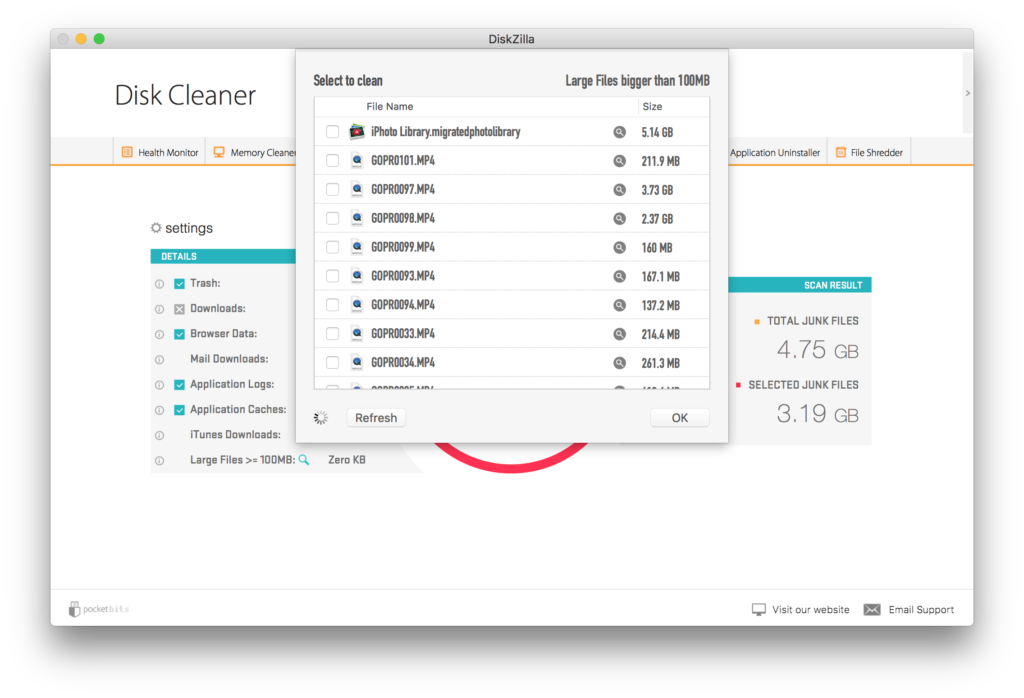Select GOPR0097.MP4 for cleaning
Screen dimensions: 1024x698
point(332,189)
